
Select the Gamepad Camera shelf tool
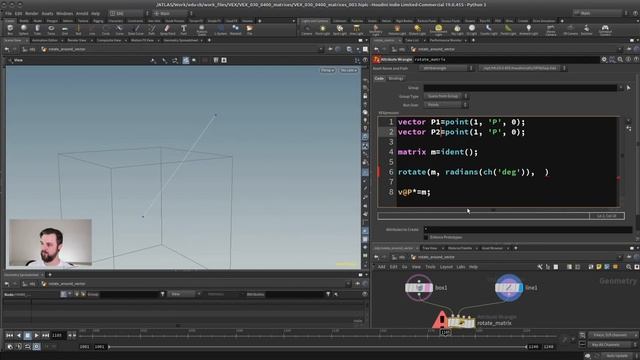point(605,29)
